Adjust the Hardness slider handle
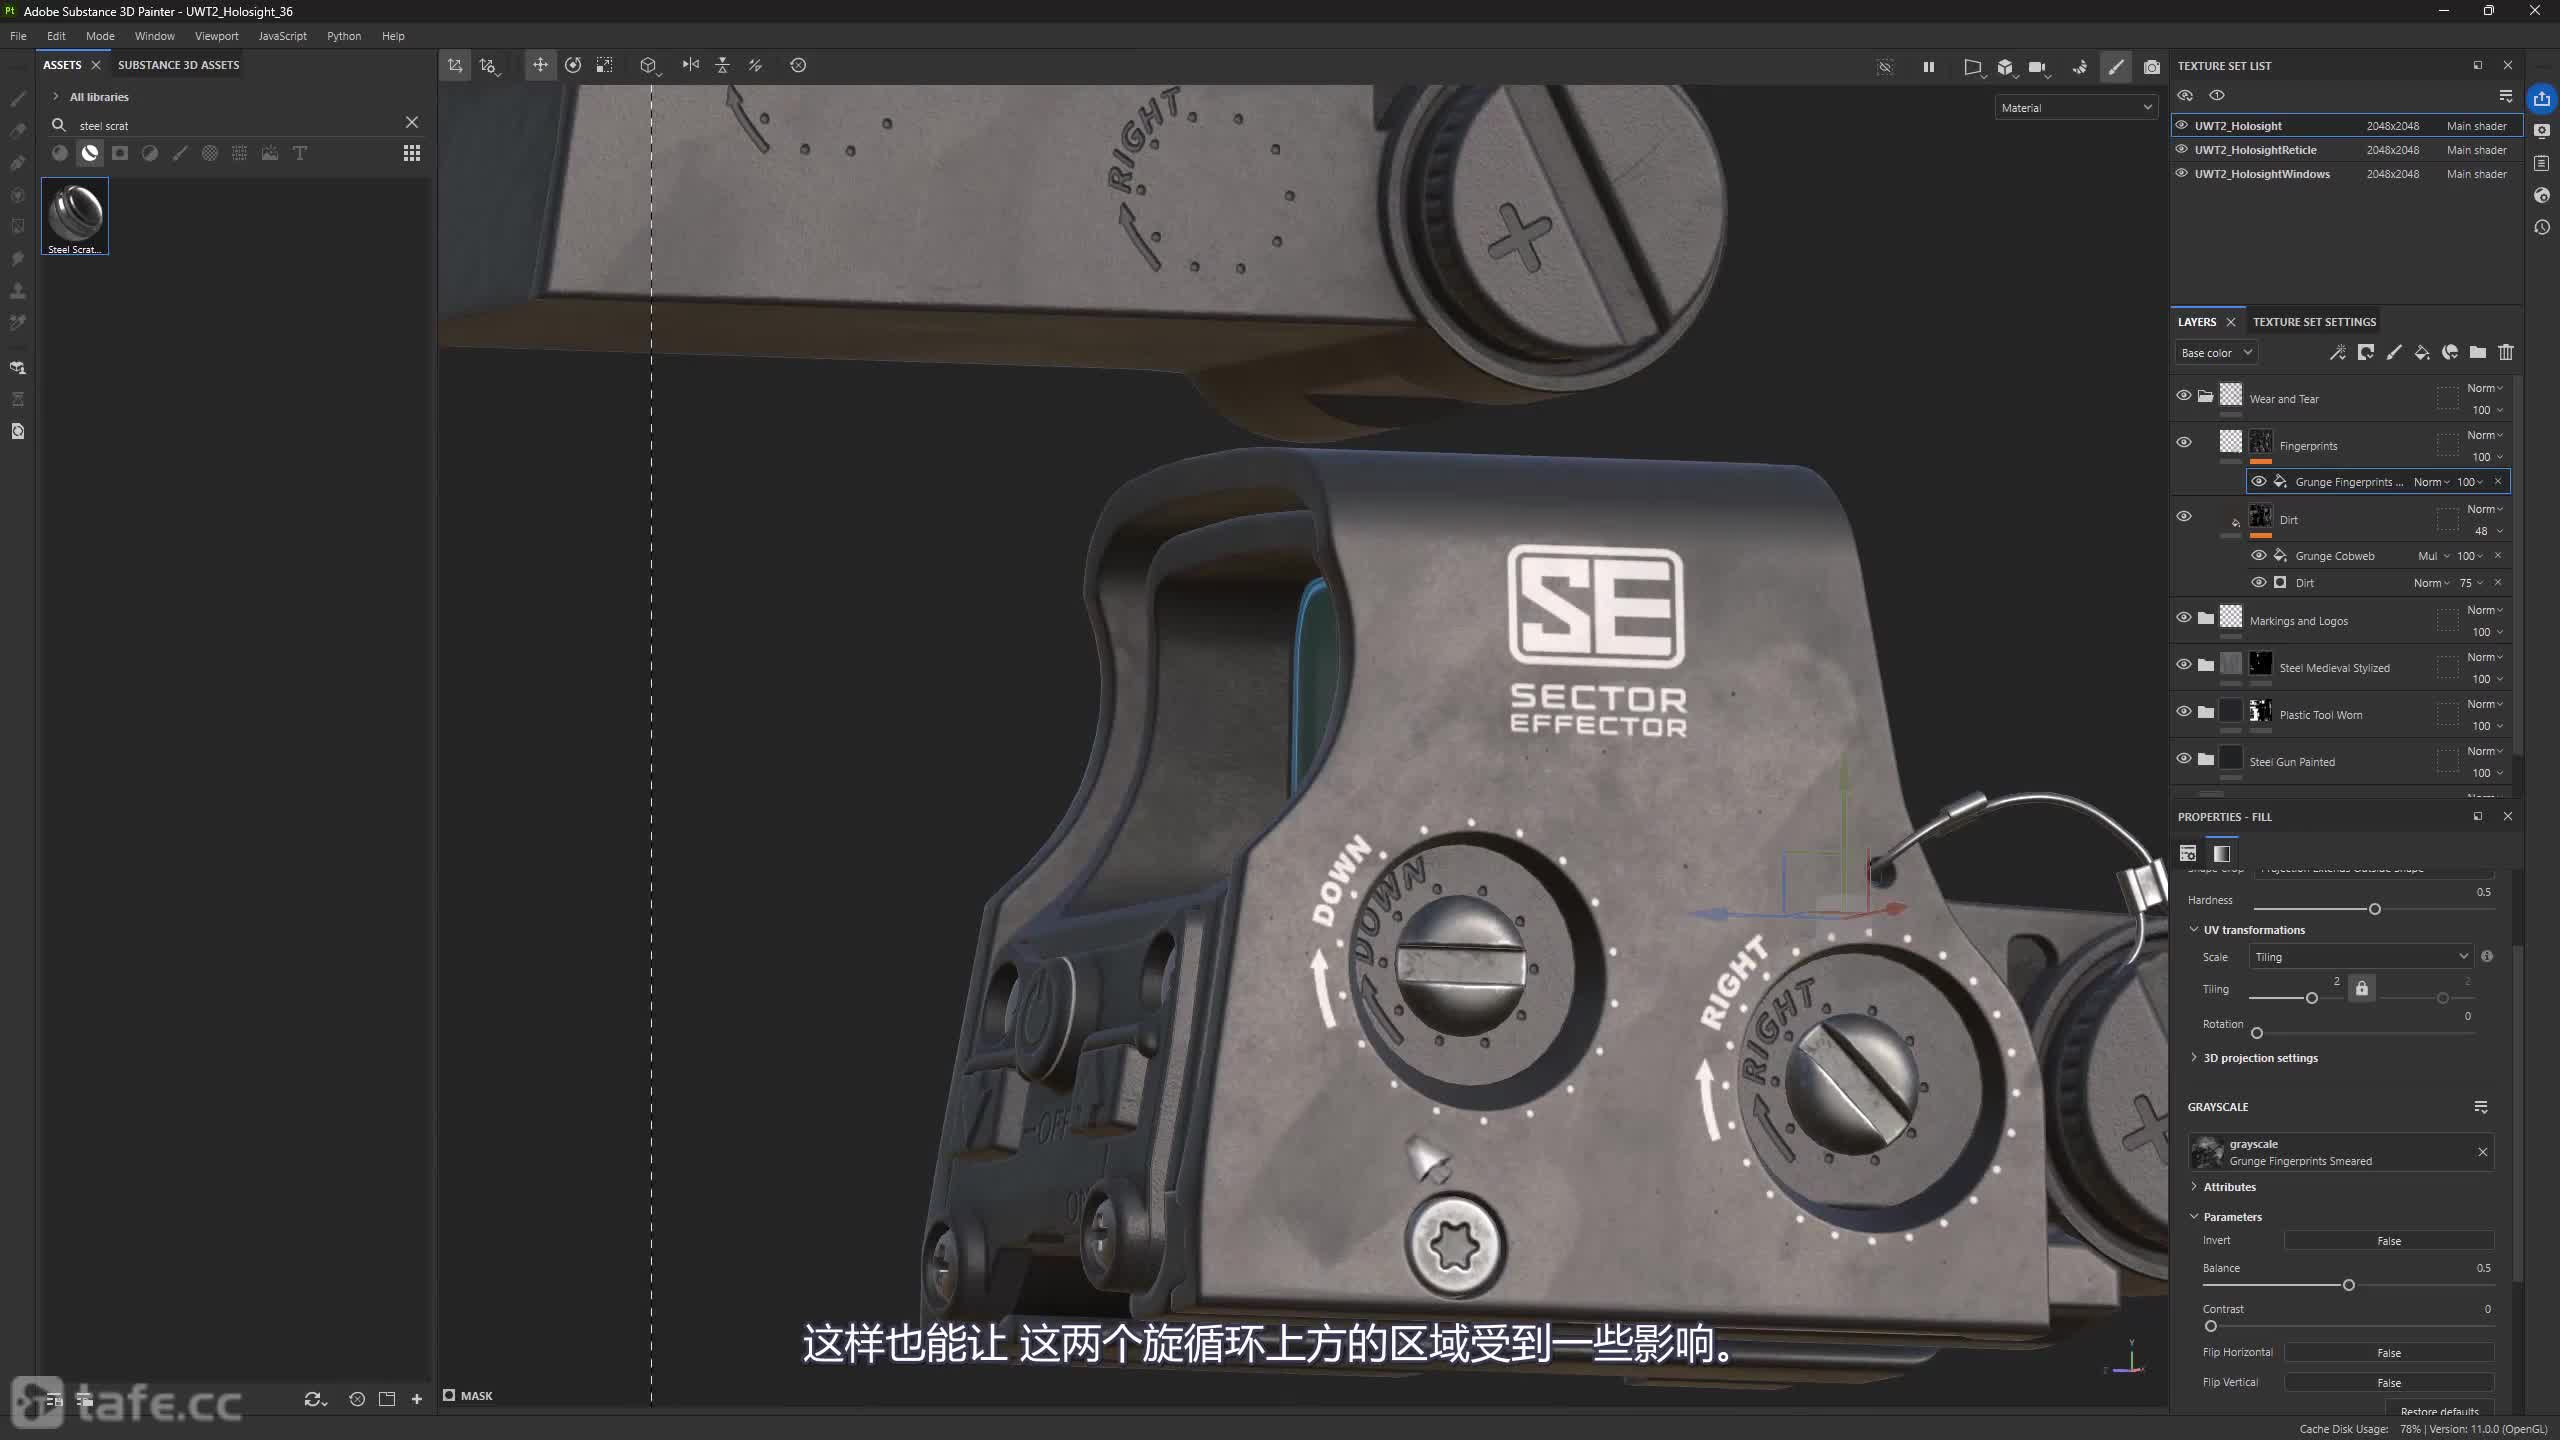Screen dimensions: 2560x1440 2375,909
